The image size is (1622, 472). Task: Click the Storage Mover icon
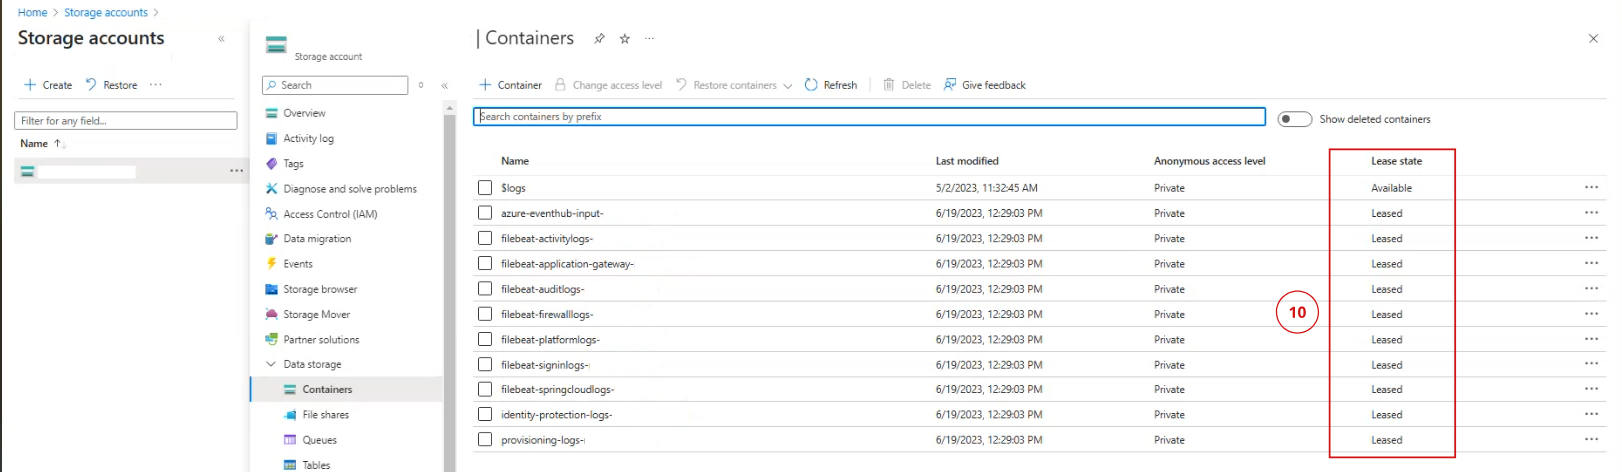(x=271, y=314)
